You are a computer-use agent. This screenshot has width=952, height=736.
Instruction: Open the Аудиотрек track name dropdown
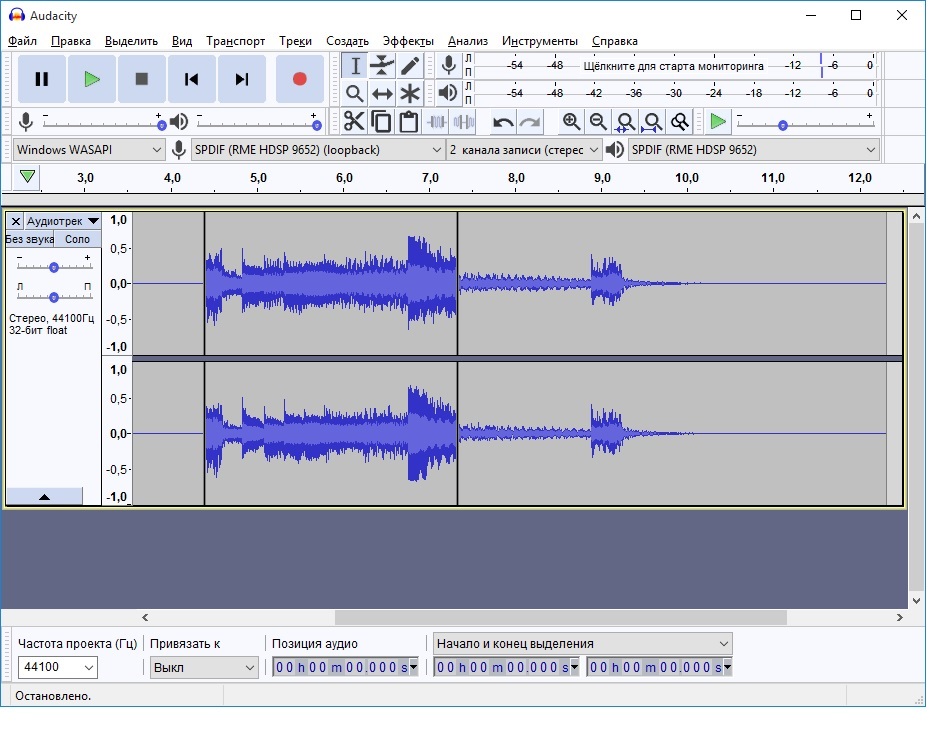click(62, 221)
